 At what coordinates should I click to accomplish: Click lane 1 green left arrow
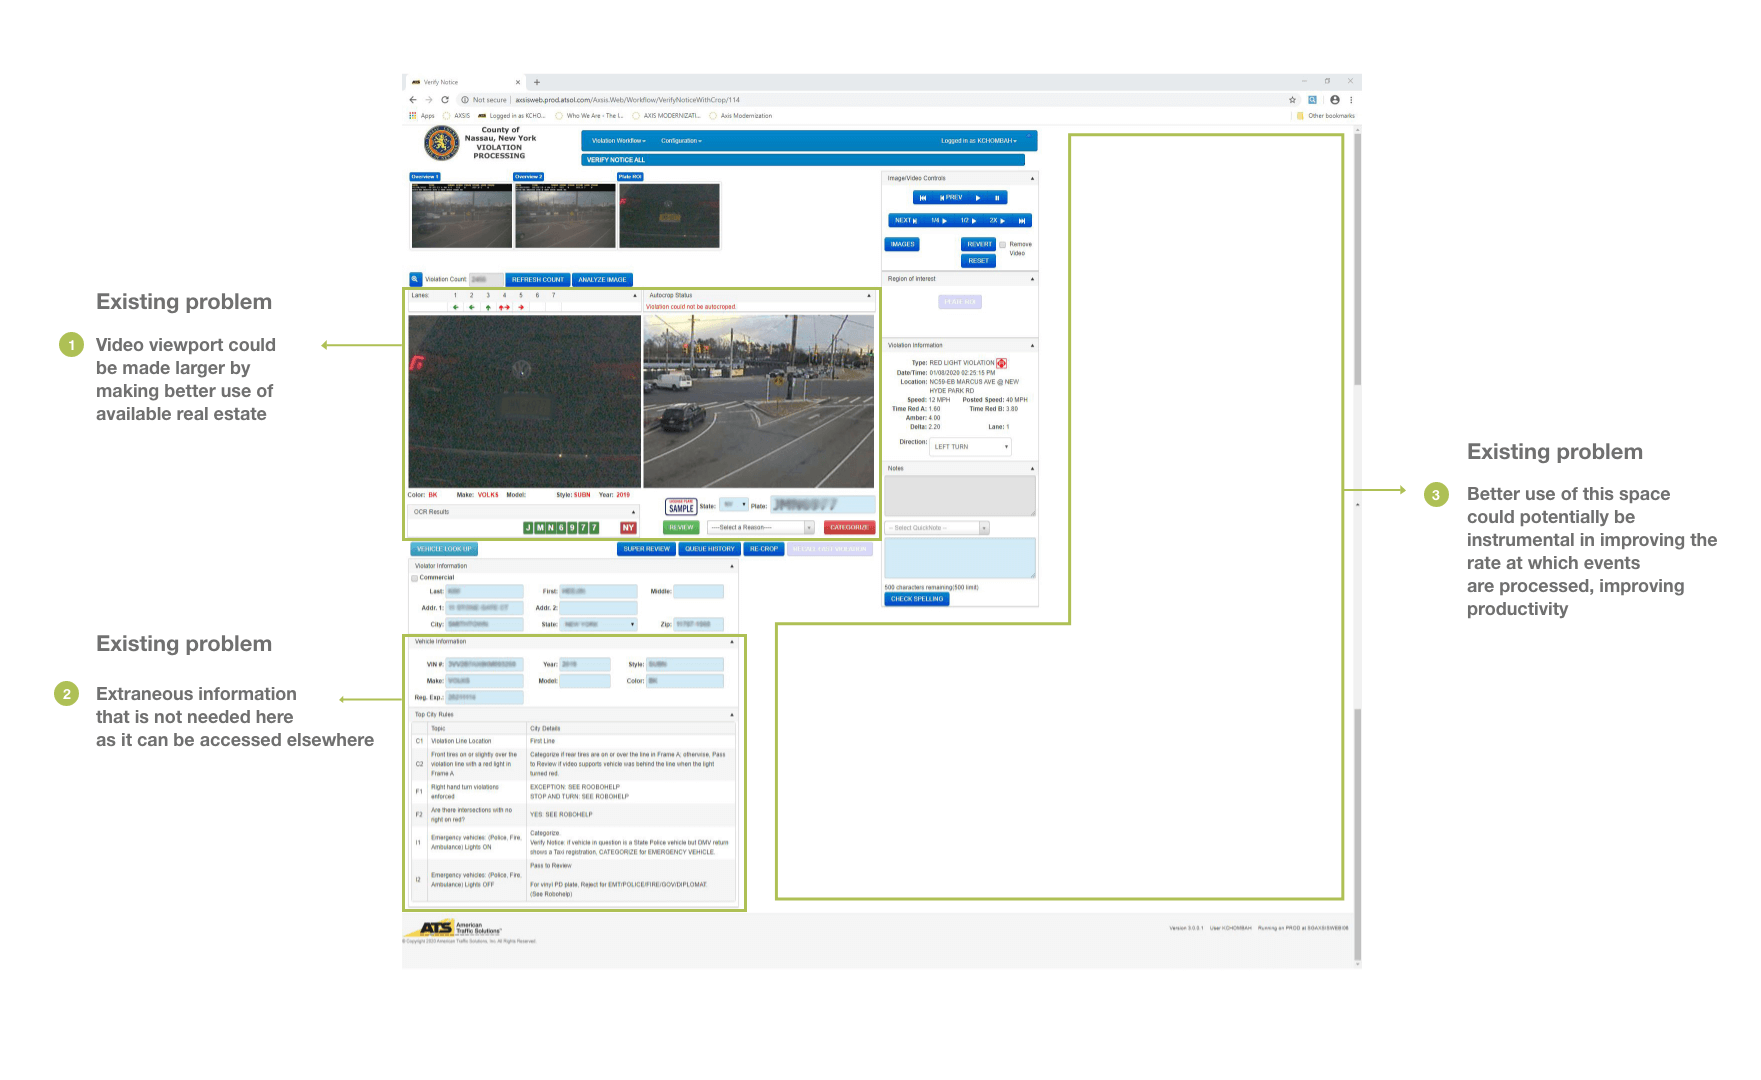point(456,307)
